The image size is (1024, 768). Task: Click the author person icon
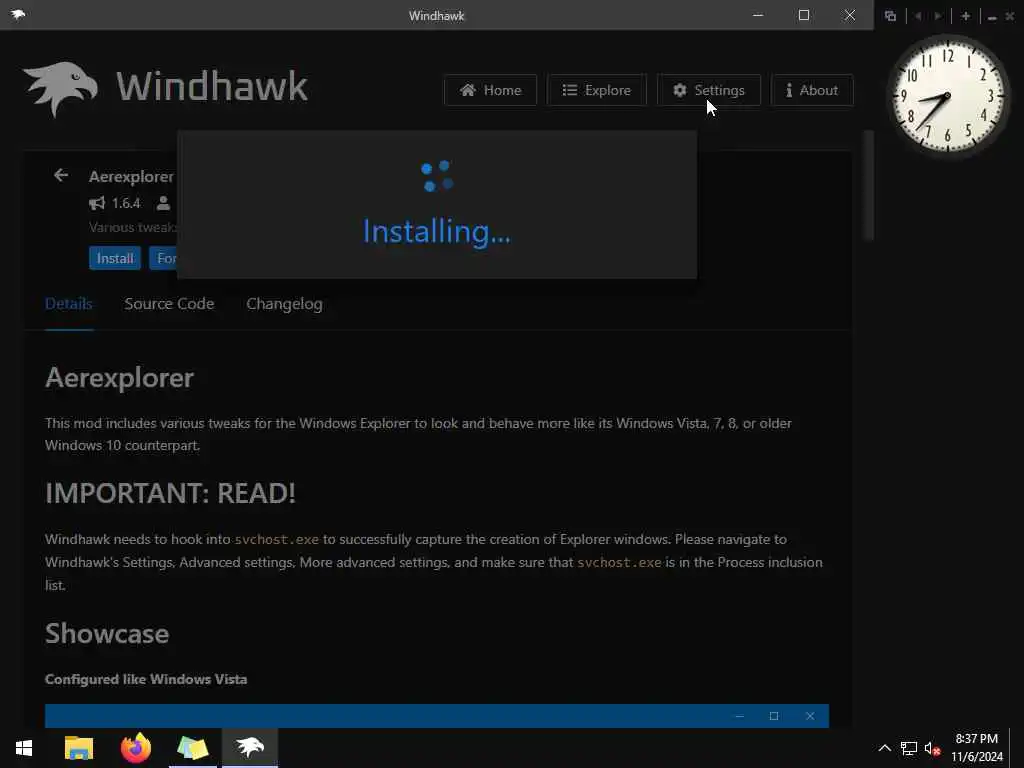pos(163,203)
